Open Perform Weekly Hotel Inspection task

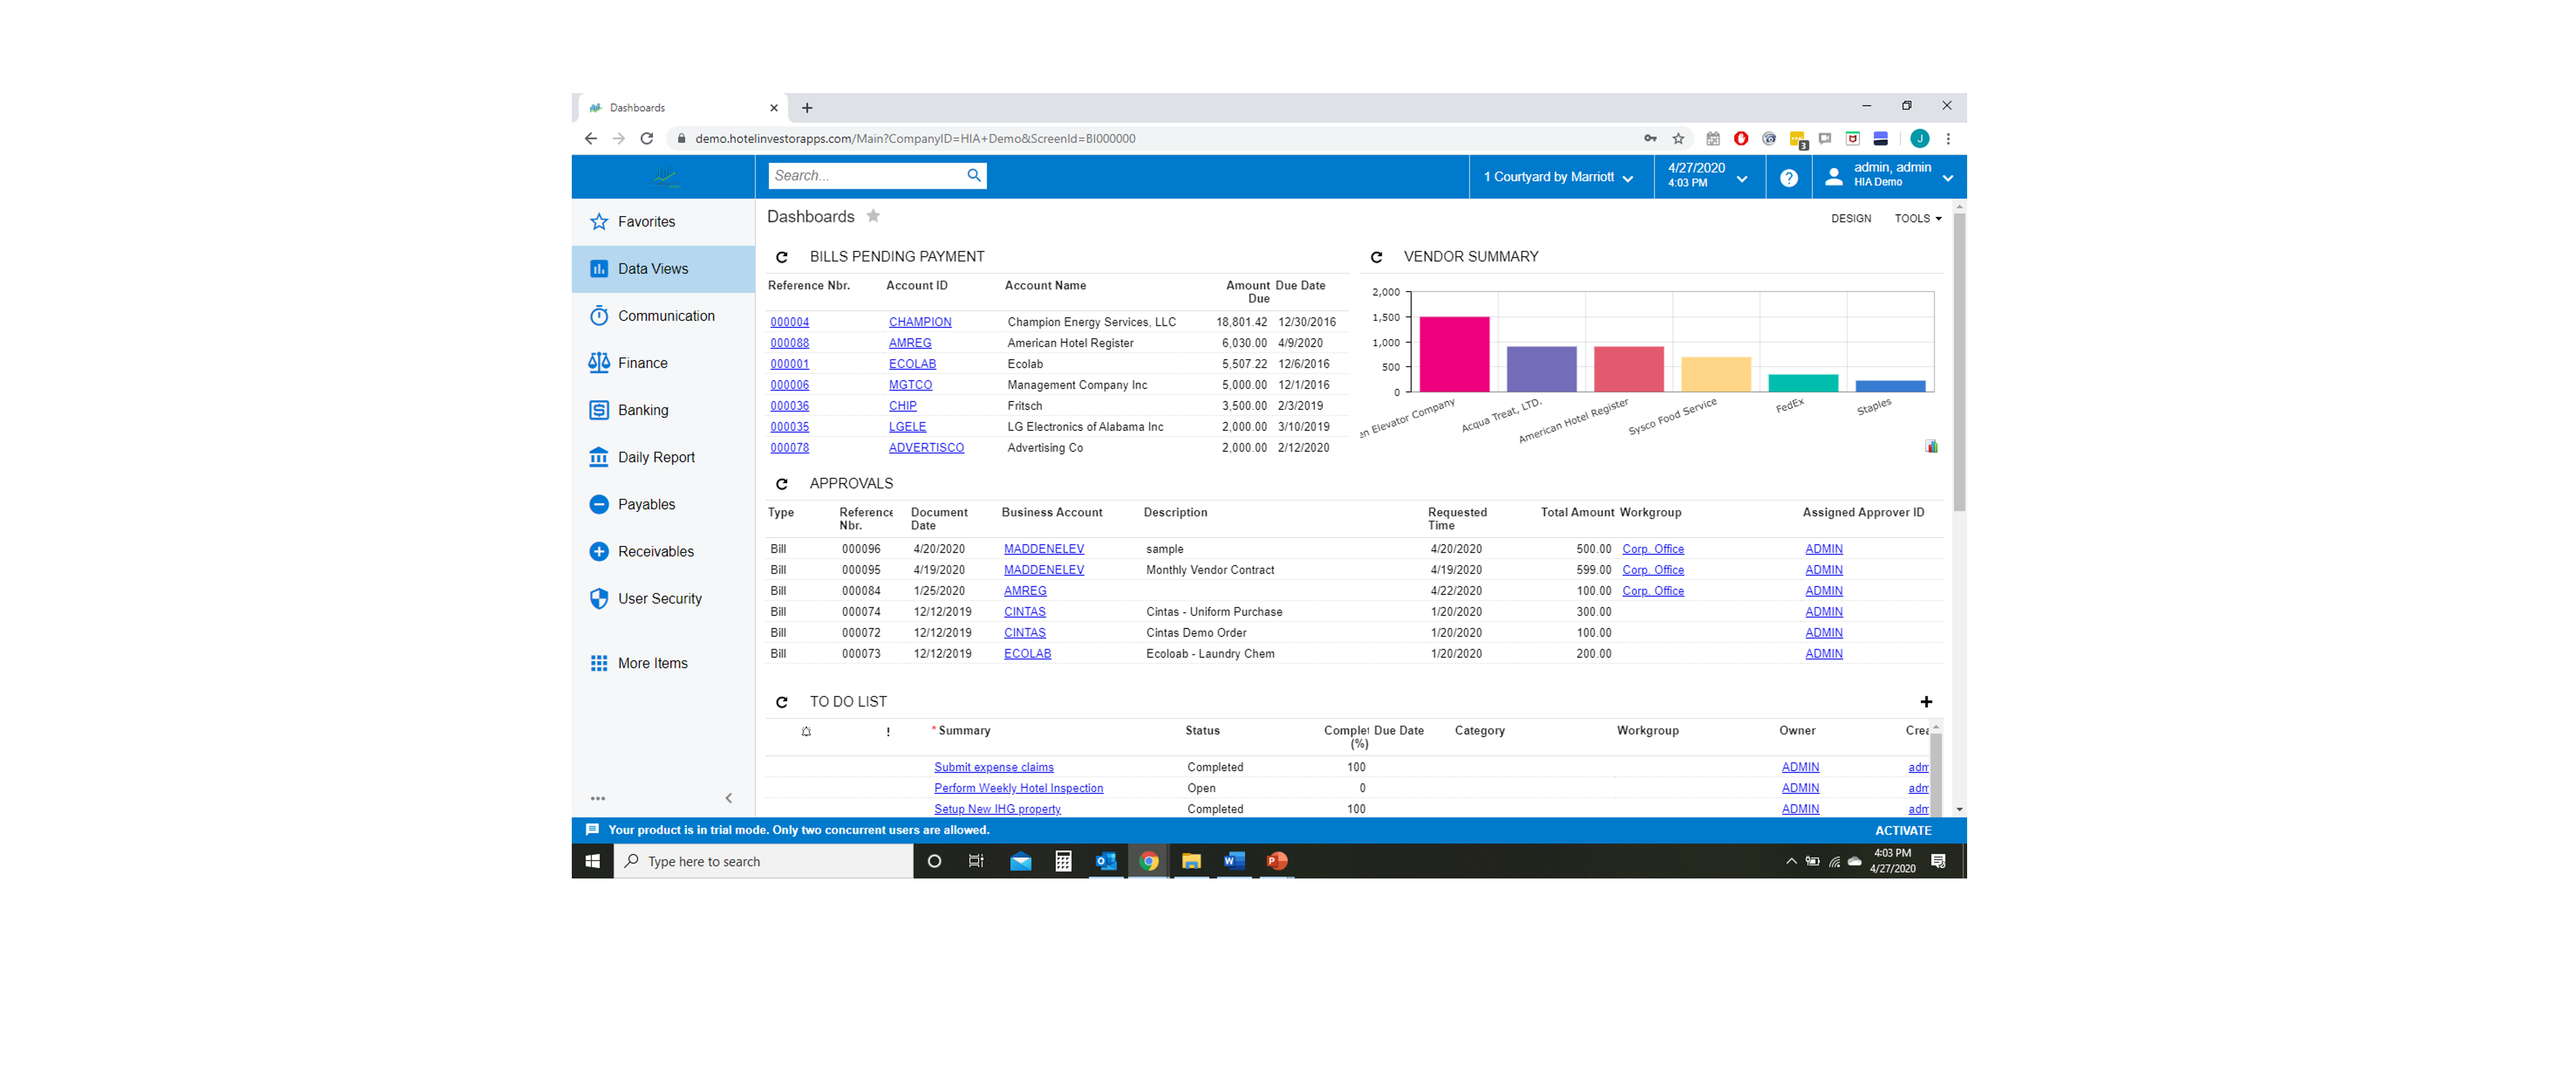(1018, 788)
